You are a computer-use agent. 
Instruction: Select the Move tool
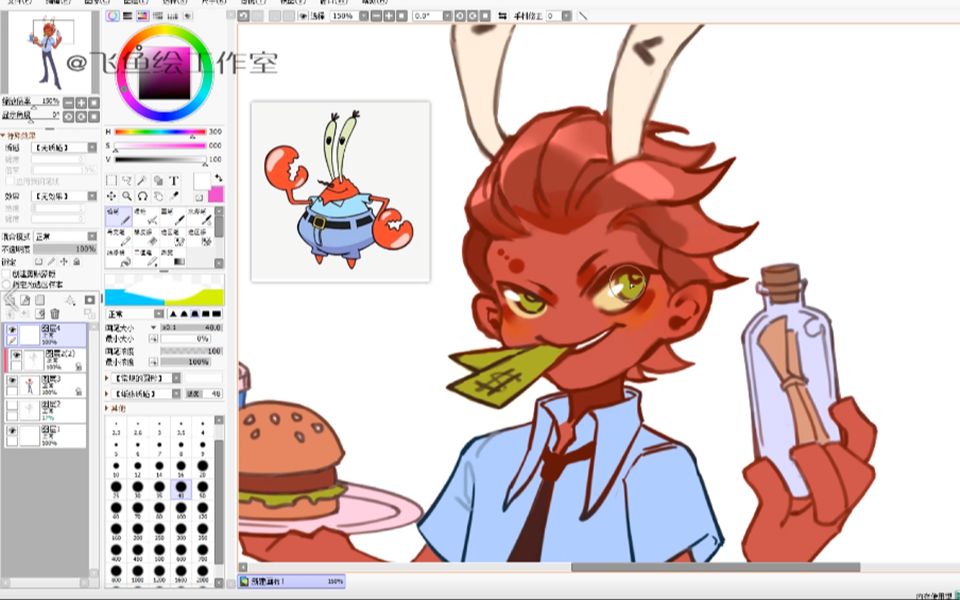(x=111, y=196)
